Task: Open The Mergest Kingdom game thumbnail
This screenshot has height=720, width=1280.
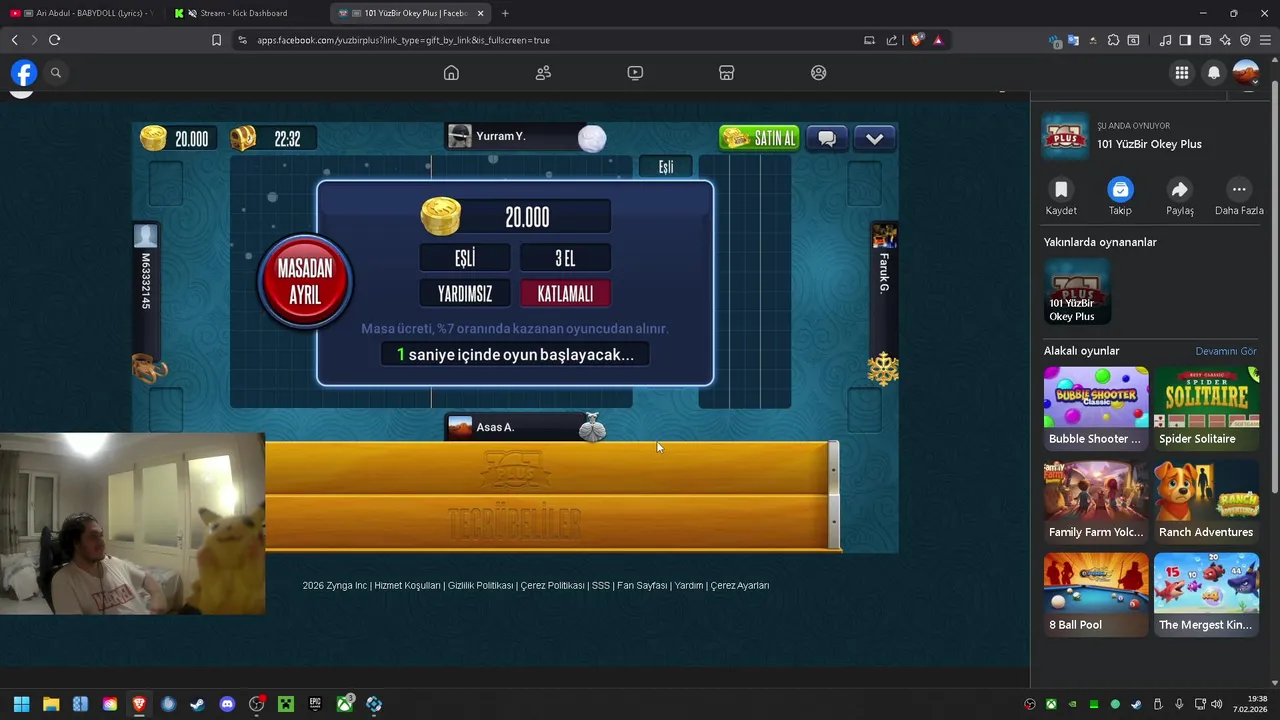Action: [1206, 593]
